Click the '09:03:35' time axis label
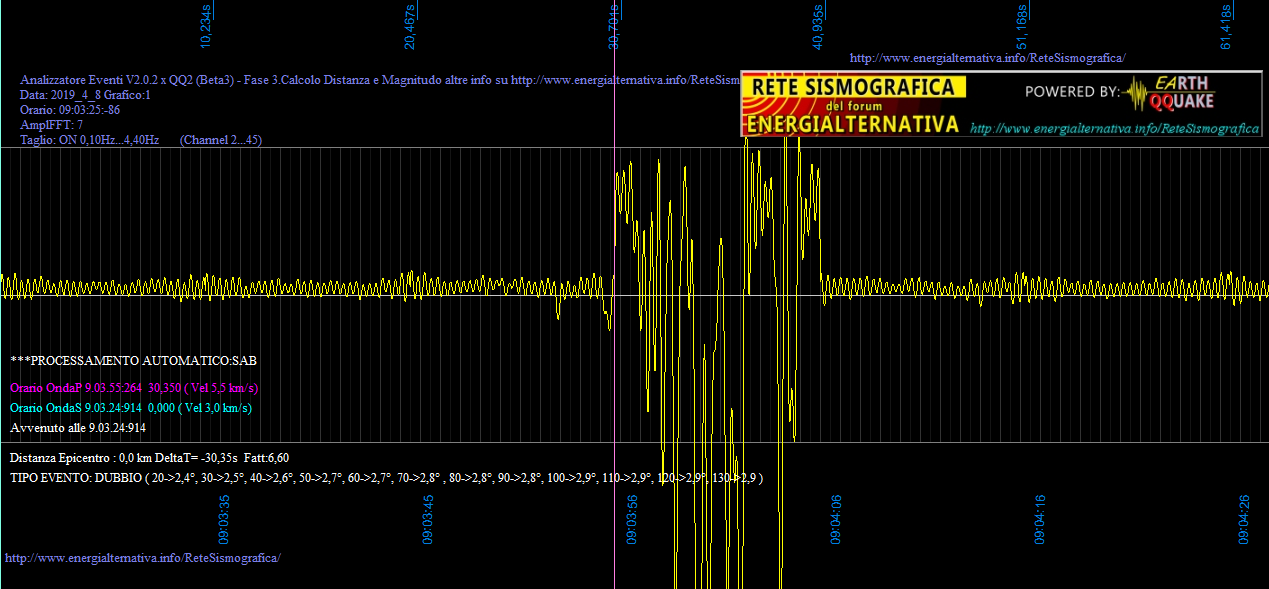1269x589 pixels. click(225, 519)
